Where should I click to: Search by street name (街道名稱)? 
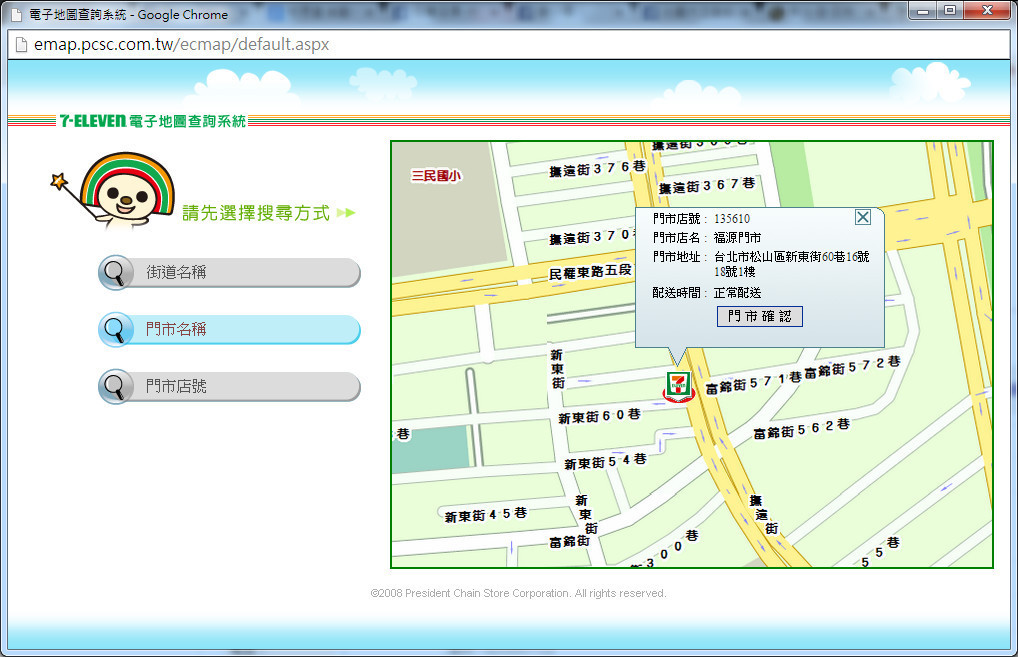(229, 273)
